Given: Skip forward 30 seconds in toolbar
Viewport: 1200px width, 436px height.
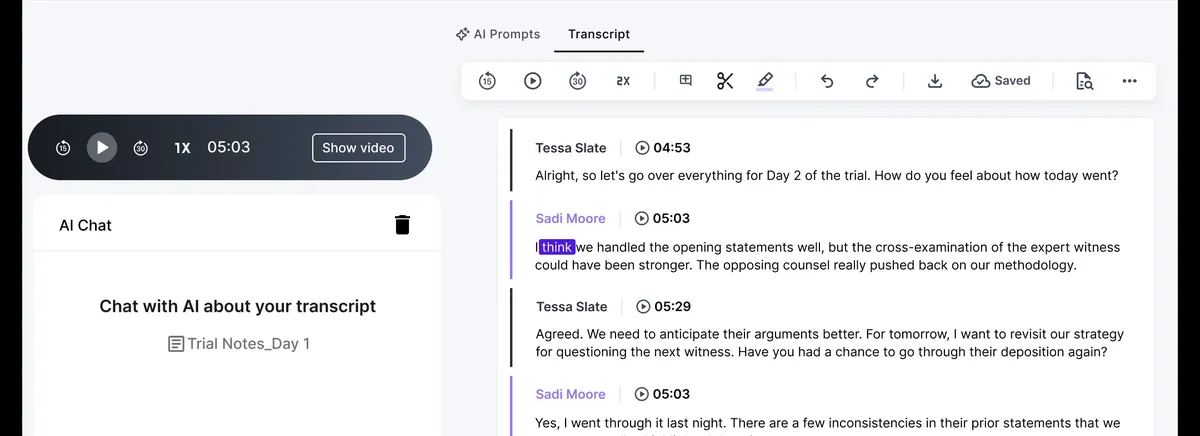Looking at the screenshot, I should pyautogui.click(x=578, y=81).
